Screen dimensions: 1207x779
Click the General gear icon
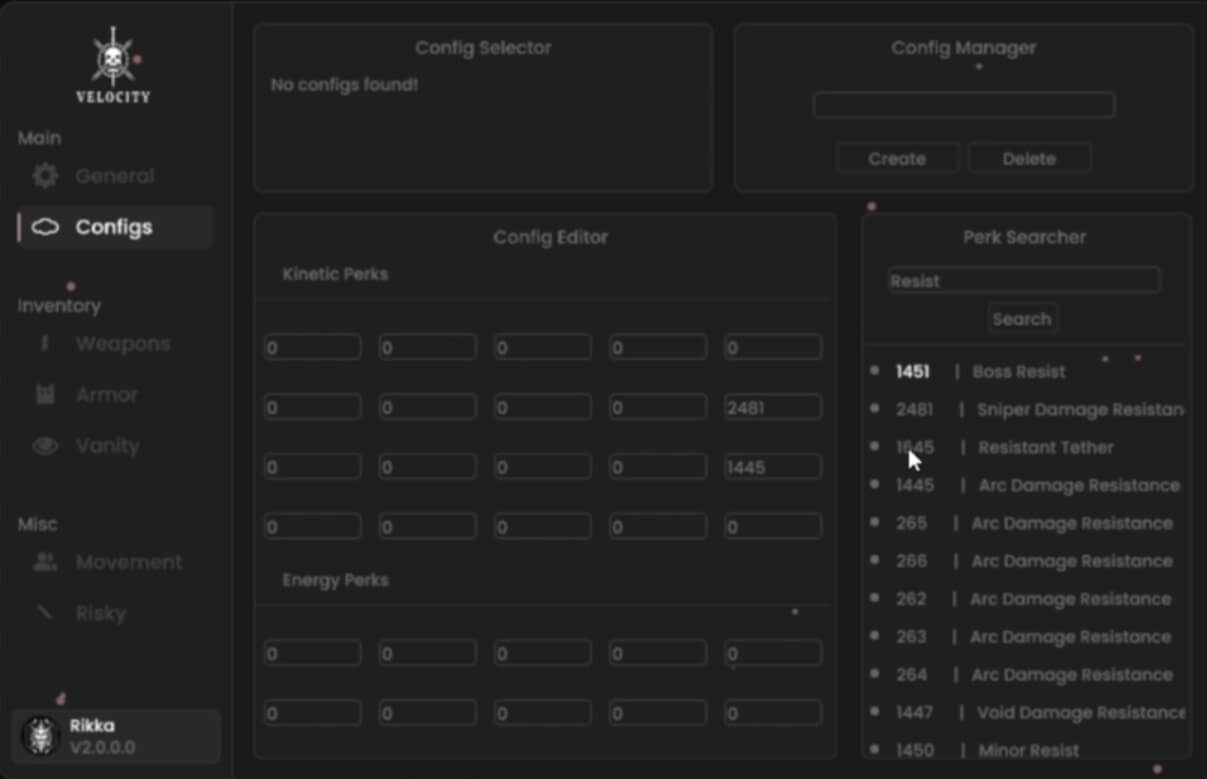click(45, 177)
